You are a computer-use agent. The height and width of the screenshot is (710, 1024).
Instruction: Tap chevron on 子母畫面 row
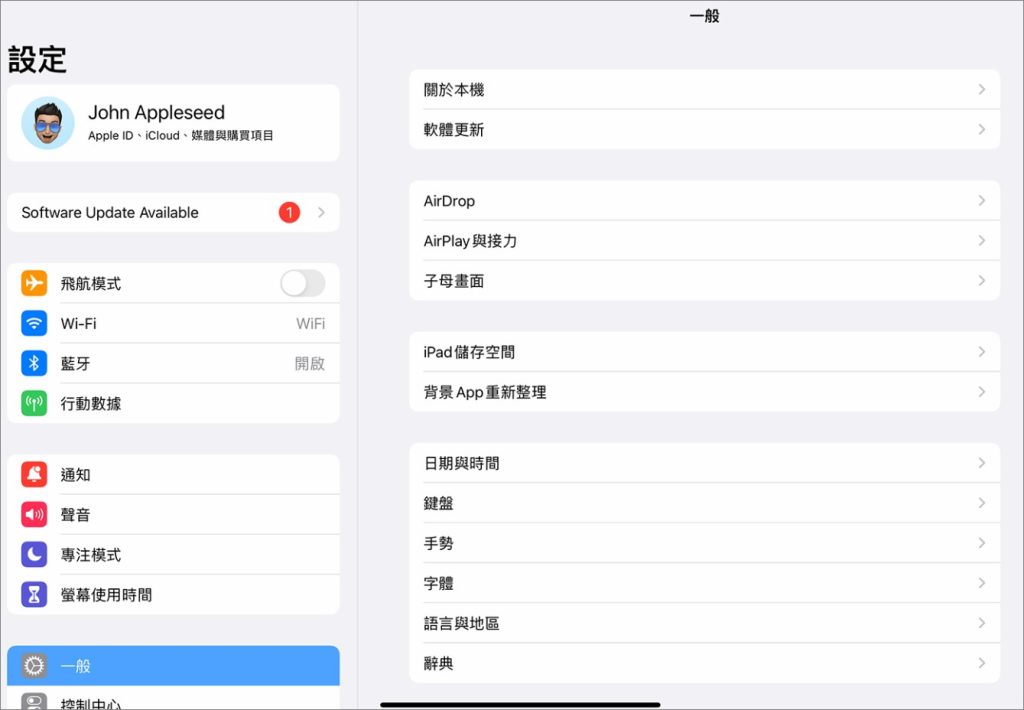(x=982, y=280)
